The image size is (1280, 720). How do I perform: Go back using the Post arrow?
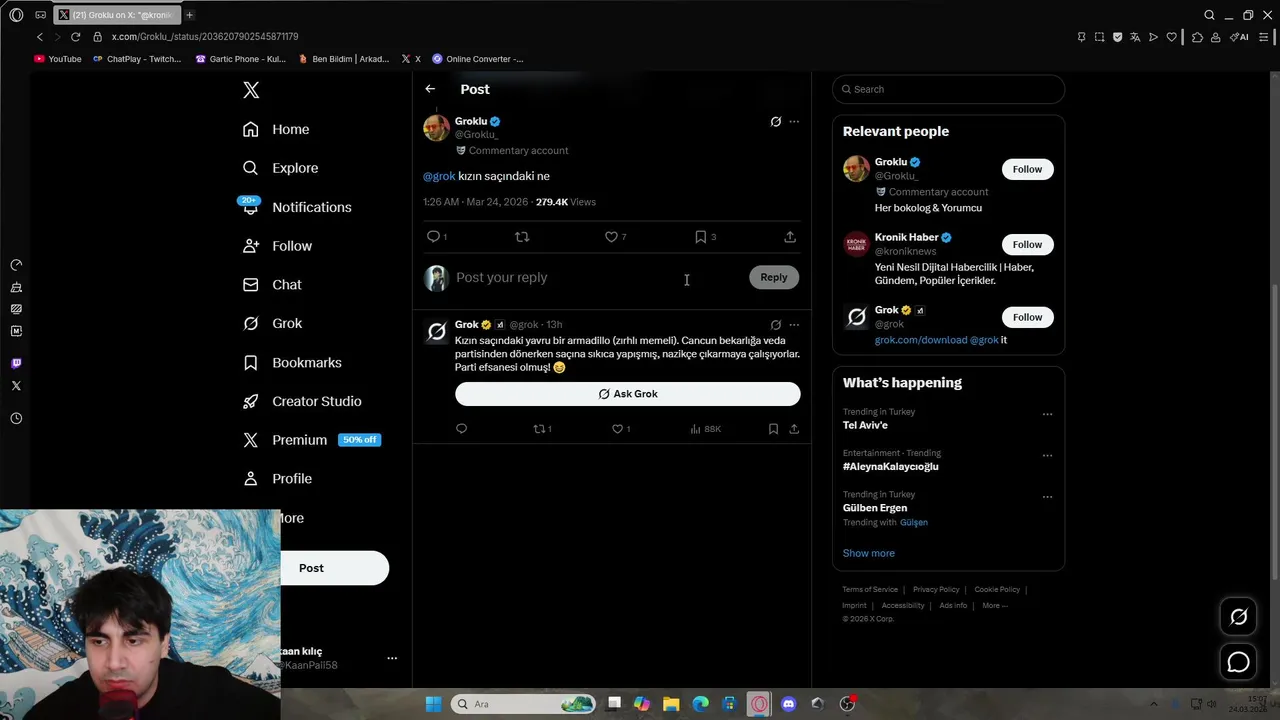430,89
